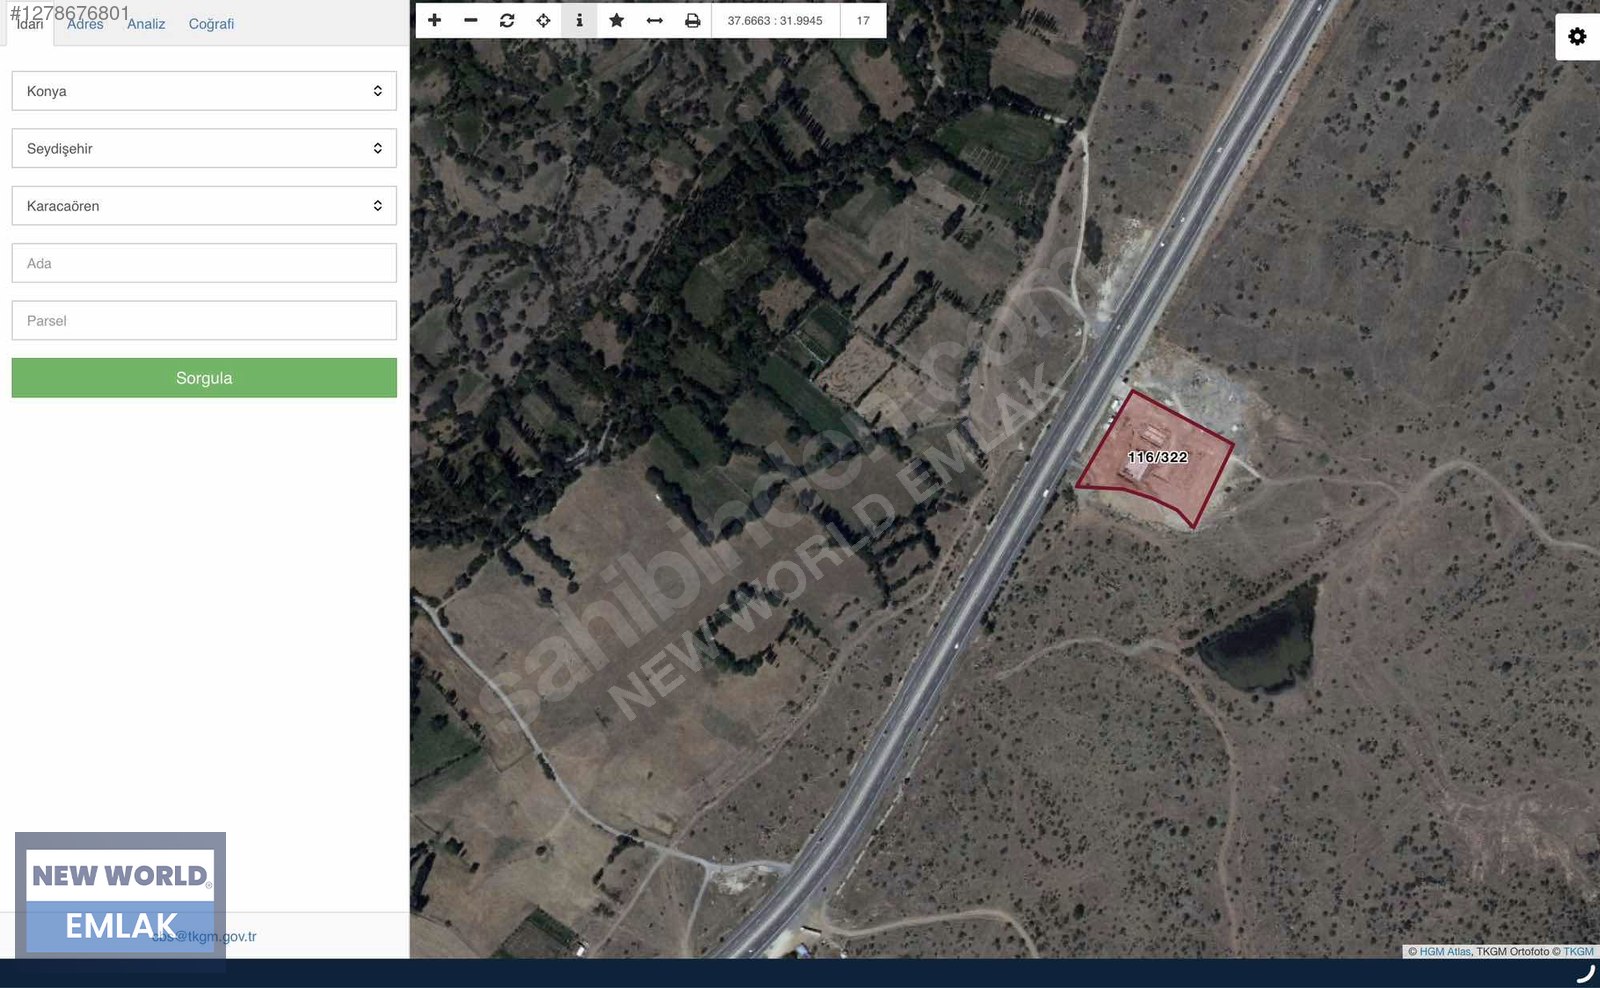Open the HGM Atlas attribution link

1445,951
